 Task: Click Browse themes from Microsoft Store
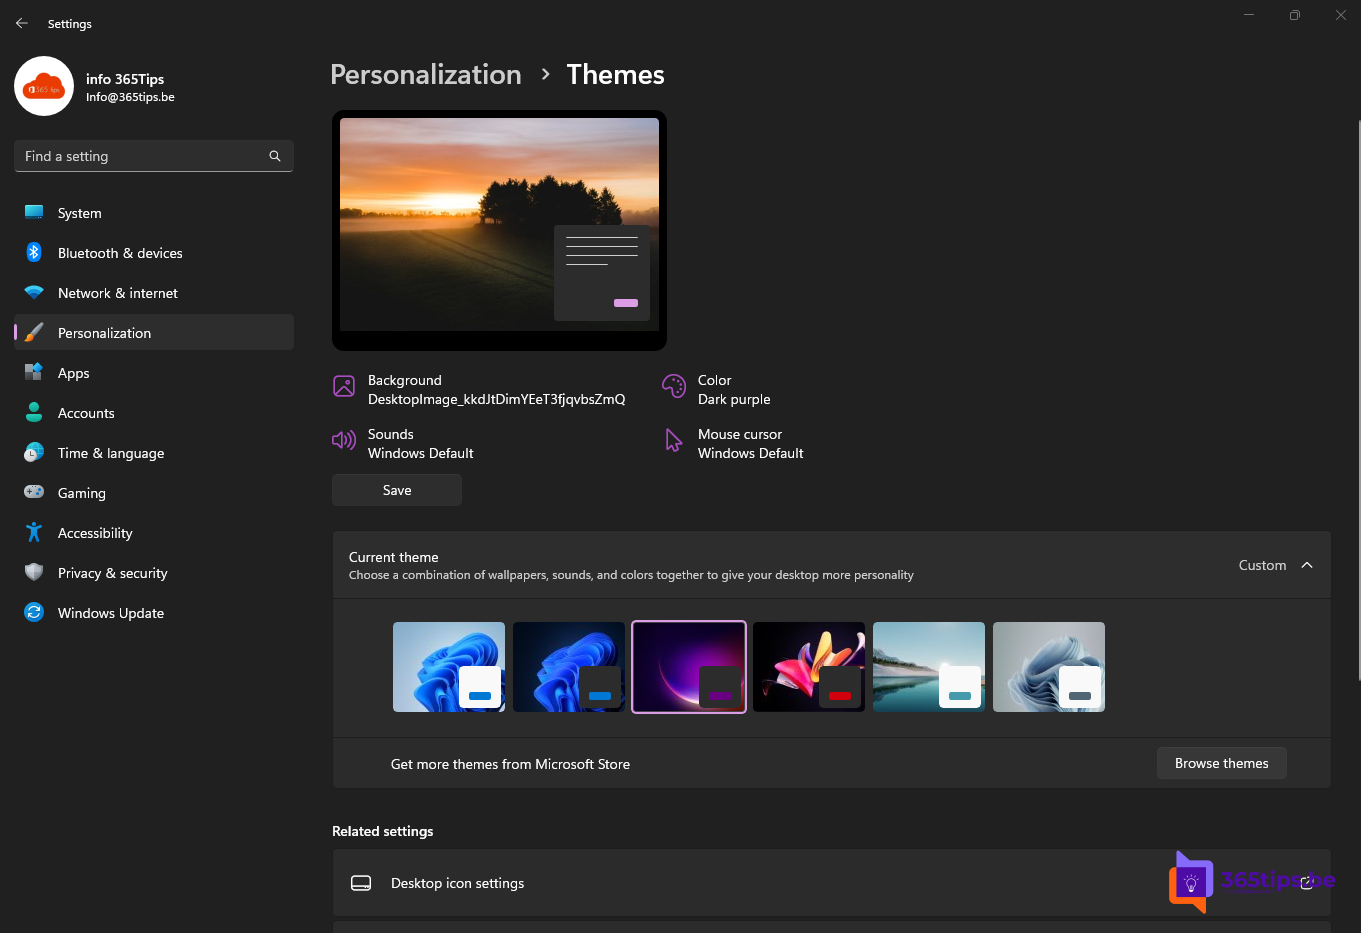coord(1221,762)
